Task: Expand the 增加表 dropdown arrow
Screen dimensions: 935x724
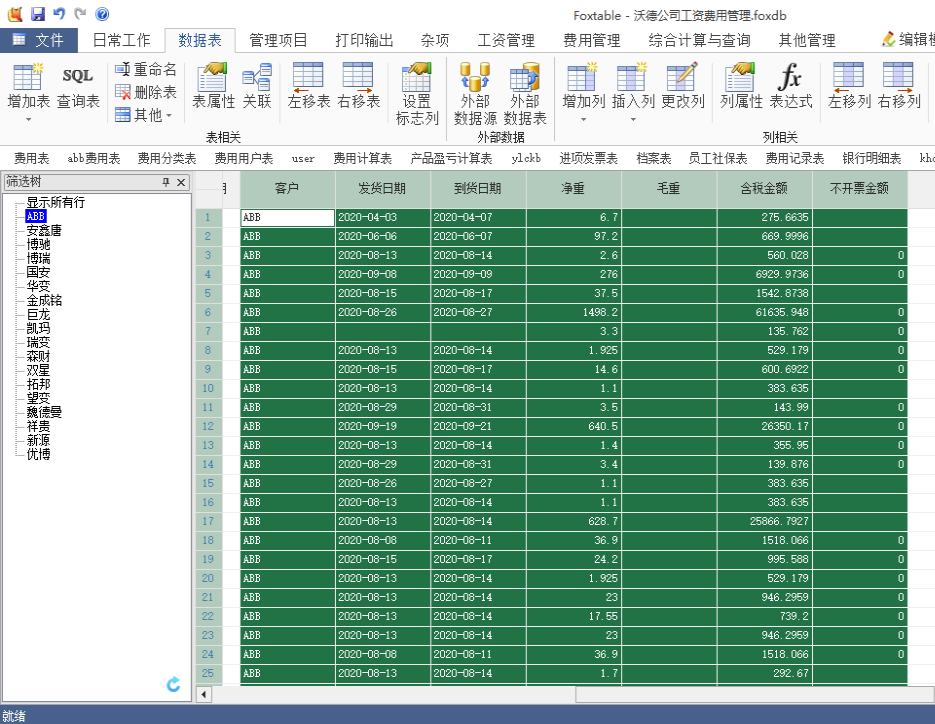Action: coord(28,120)
